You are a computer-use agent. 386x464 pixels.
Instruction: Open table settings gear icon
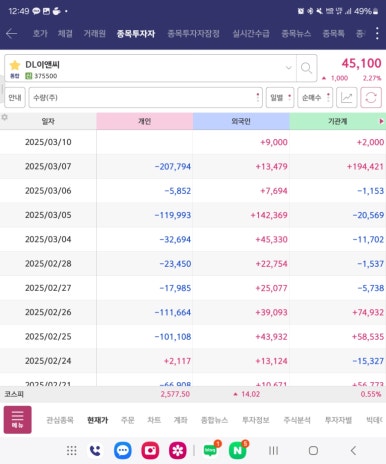pos(5,117)
